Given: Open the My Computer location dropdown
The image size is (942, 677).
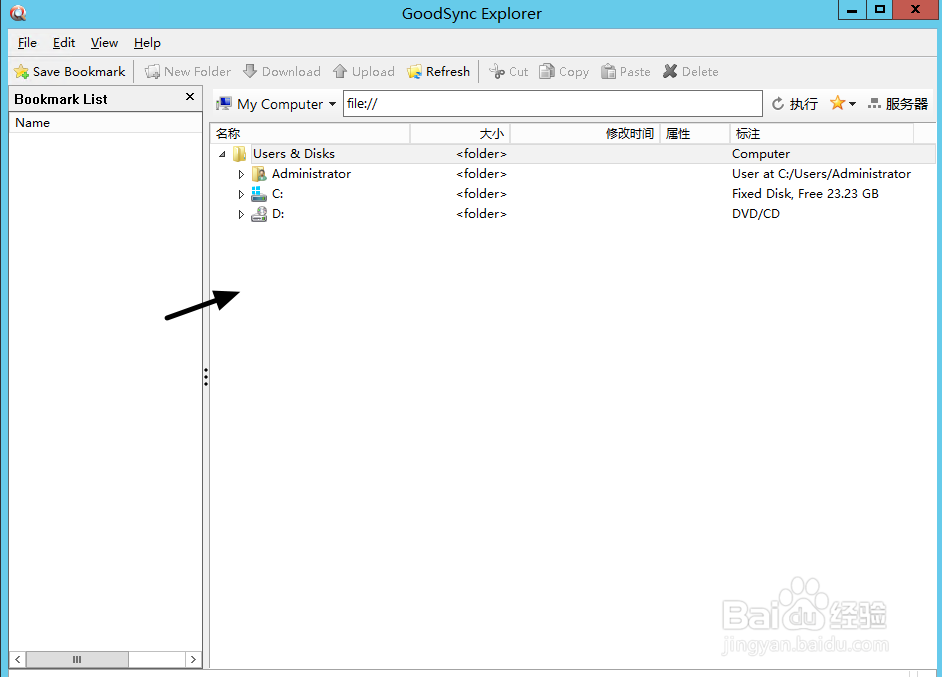Looking at the screenshot, I should click(276, 104).
